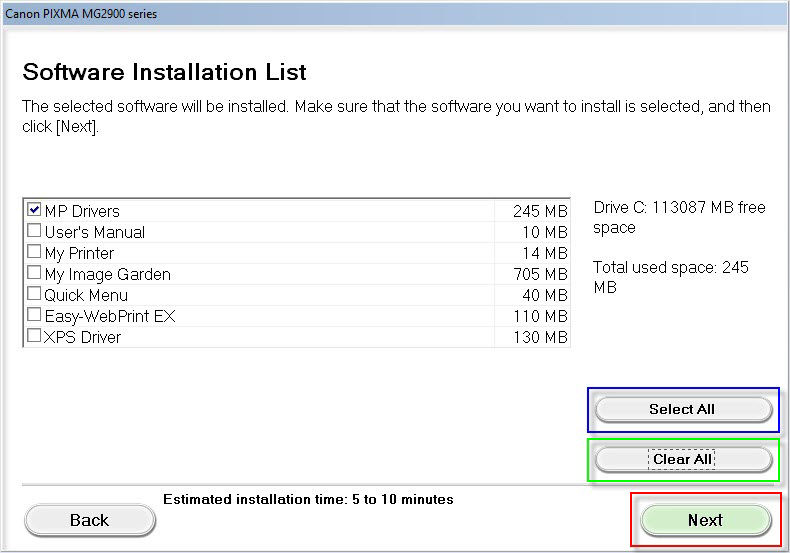Enable the User's Manual checkbox
The image size is (790, 553).
pos(34,231)
